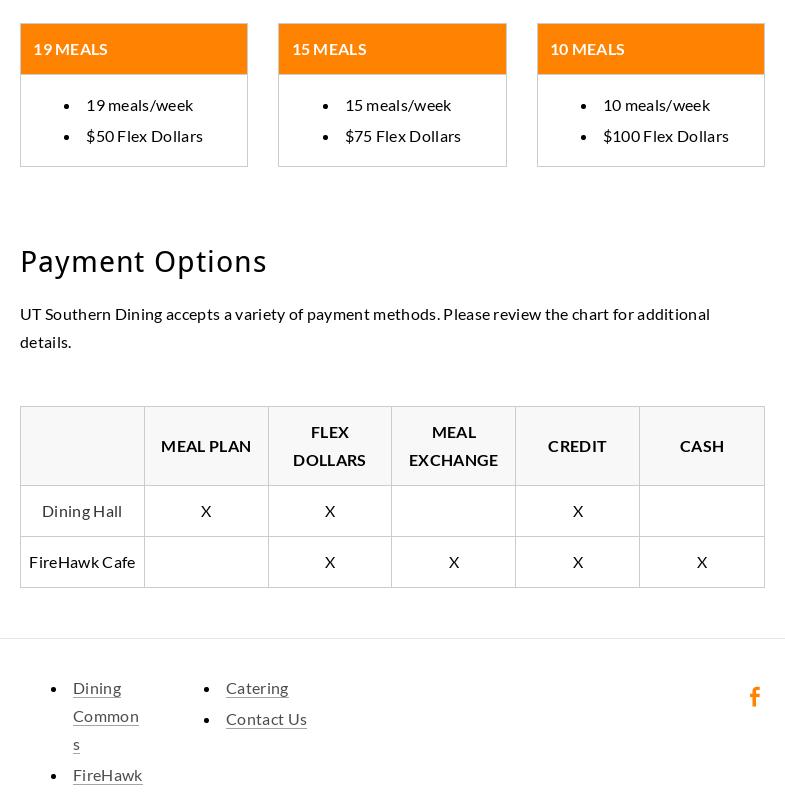785x793 pixels.
Task: Click the $50 Flex Dollars bullet text
Action: point(144,136)
